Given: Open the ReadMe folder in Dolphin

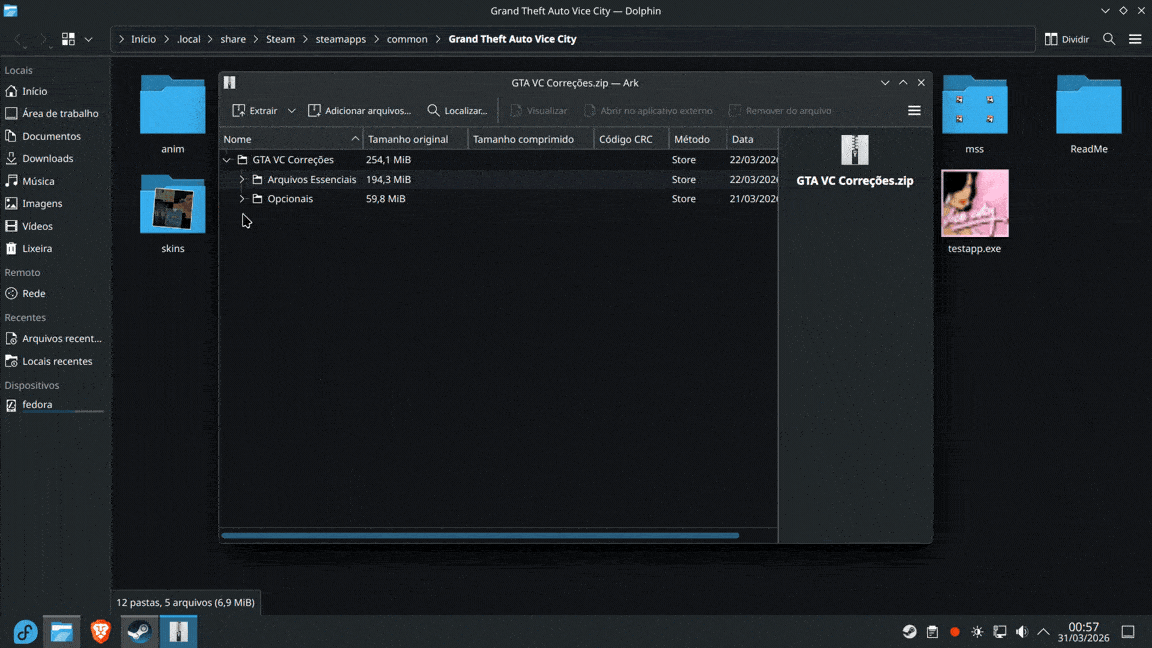Looking at the screenshot, I should (x=1088, y=115).
